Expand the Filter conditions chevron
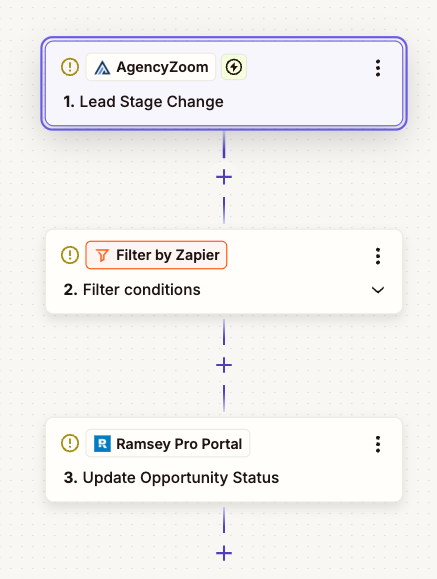The width and height of the screenshot is (437, 579). (378, 290)
